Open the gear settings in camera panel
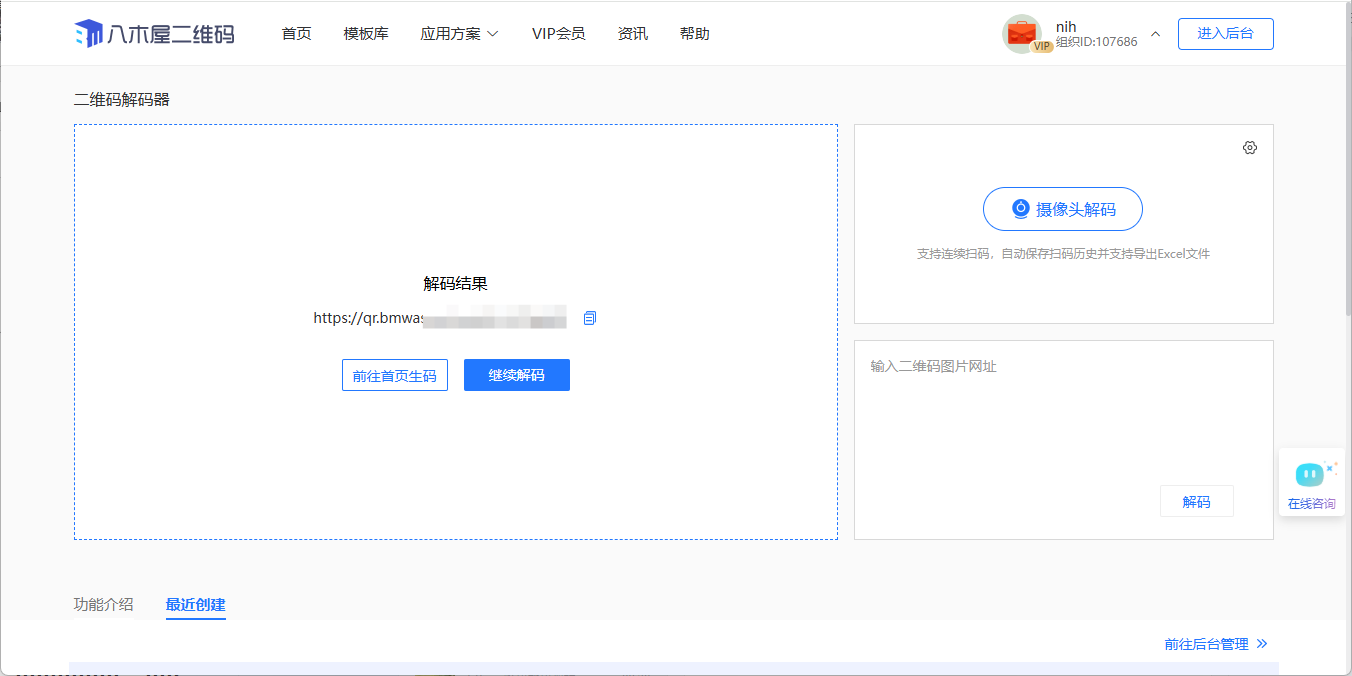1352x676 pixels. point(1249,148)
